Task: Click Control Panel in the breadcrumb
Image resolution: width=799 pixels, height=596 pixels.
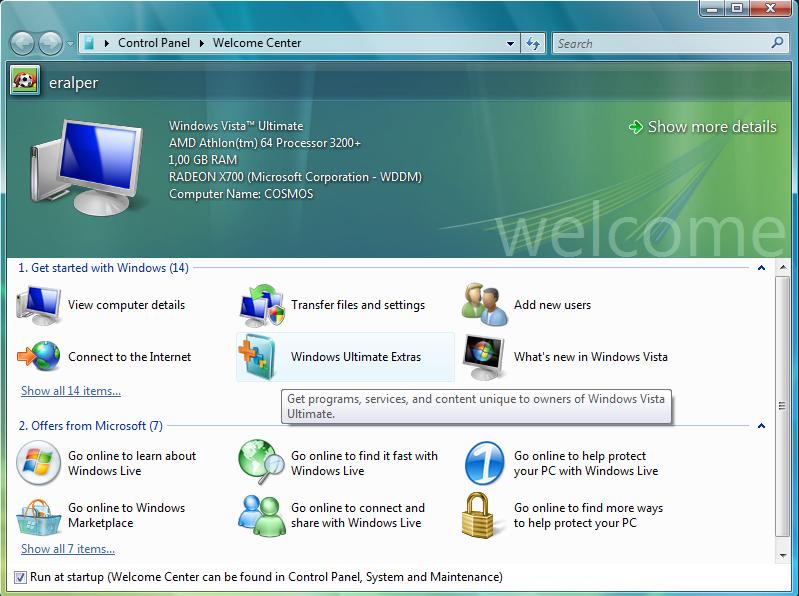Action: [154, 43]
